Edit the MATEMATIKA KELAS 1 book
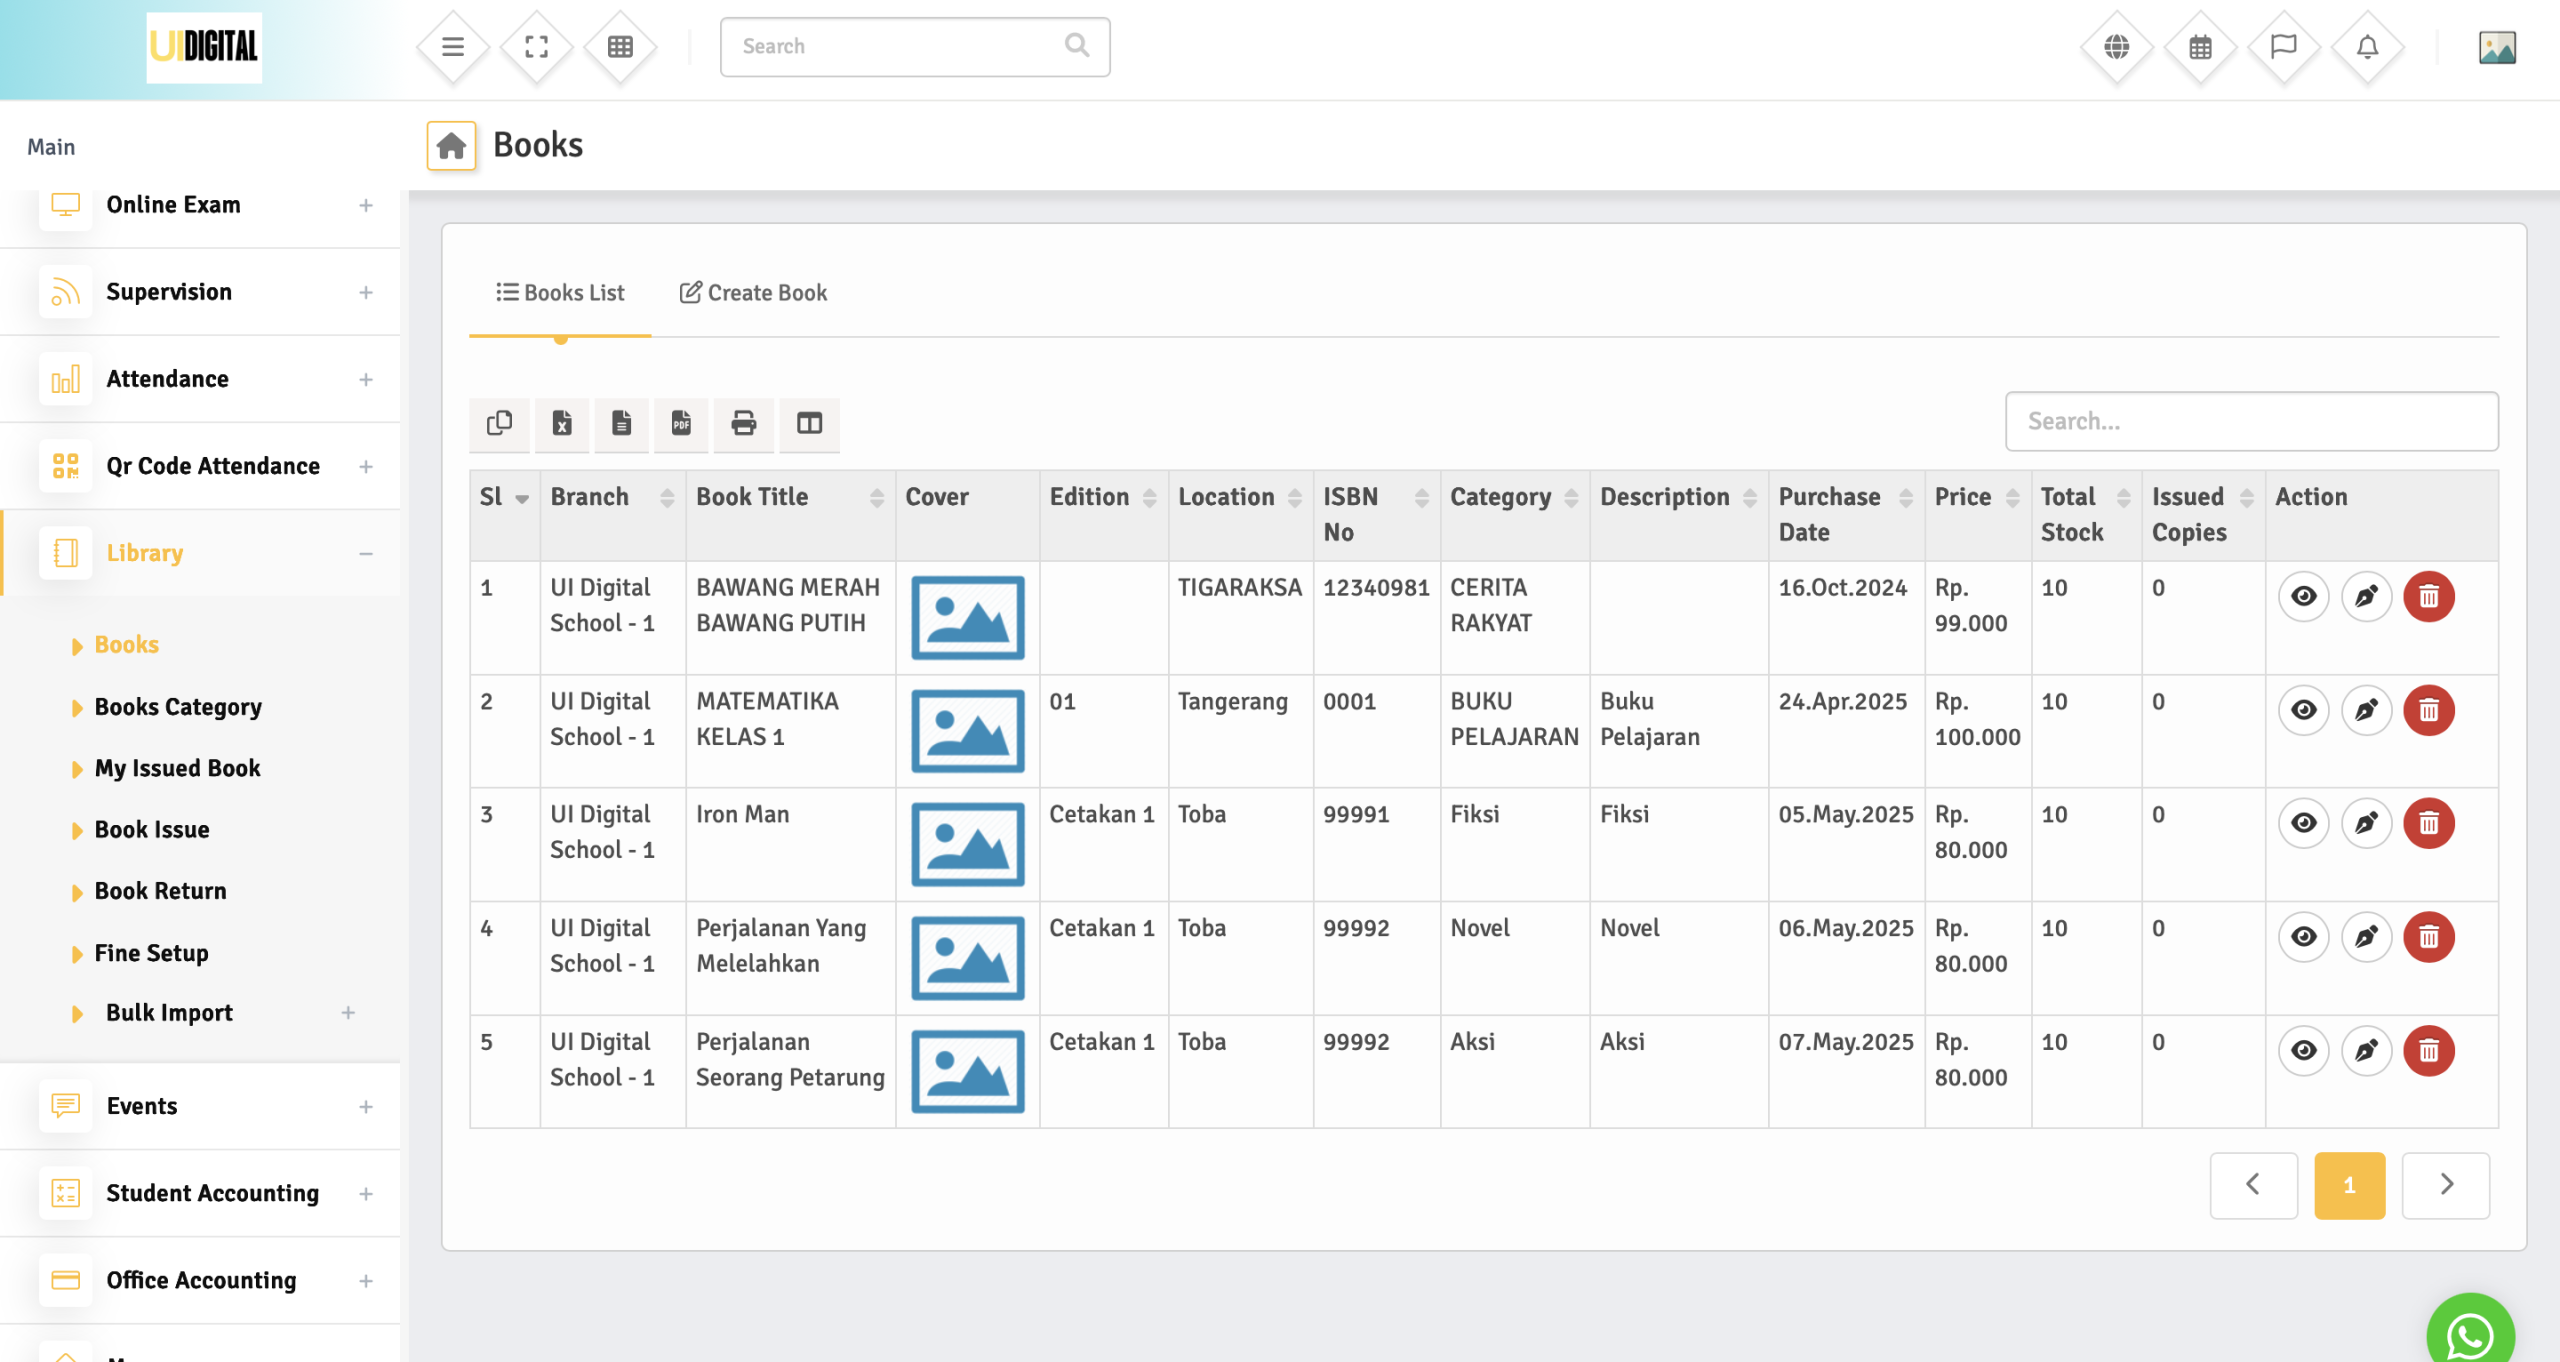 [2366, 710]
